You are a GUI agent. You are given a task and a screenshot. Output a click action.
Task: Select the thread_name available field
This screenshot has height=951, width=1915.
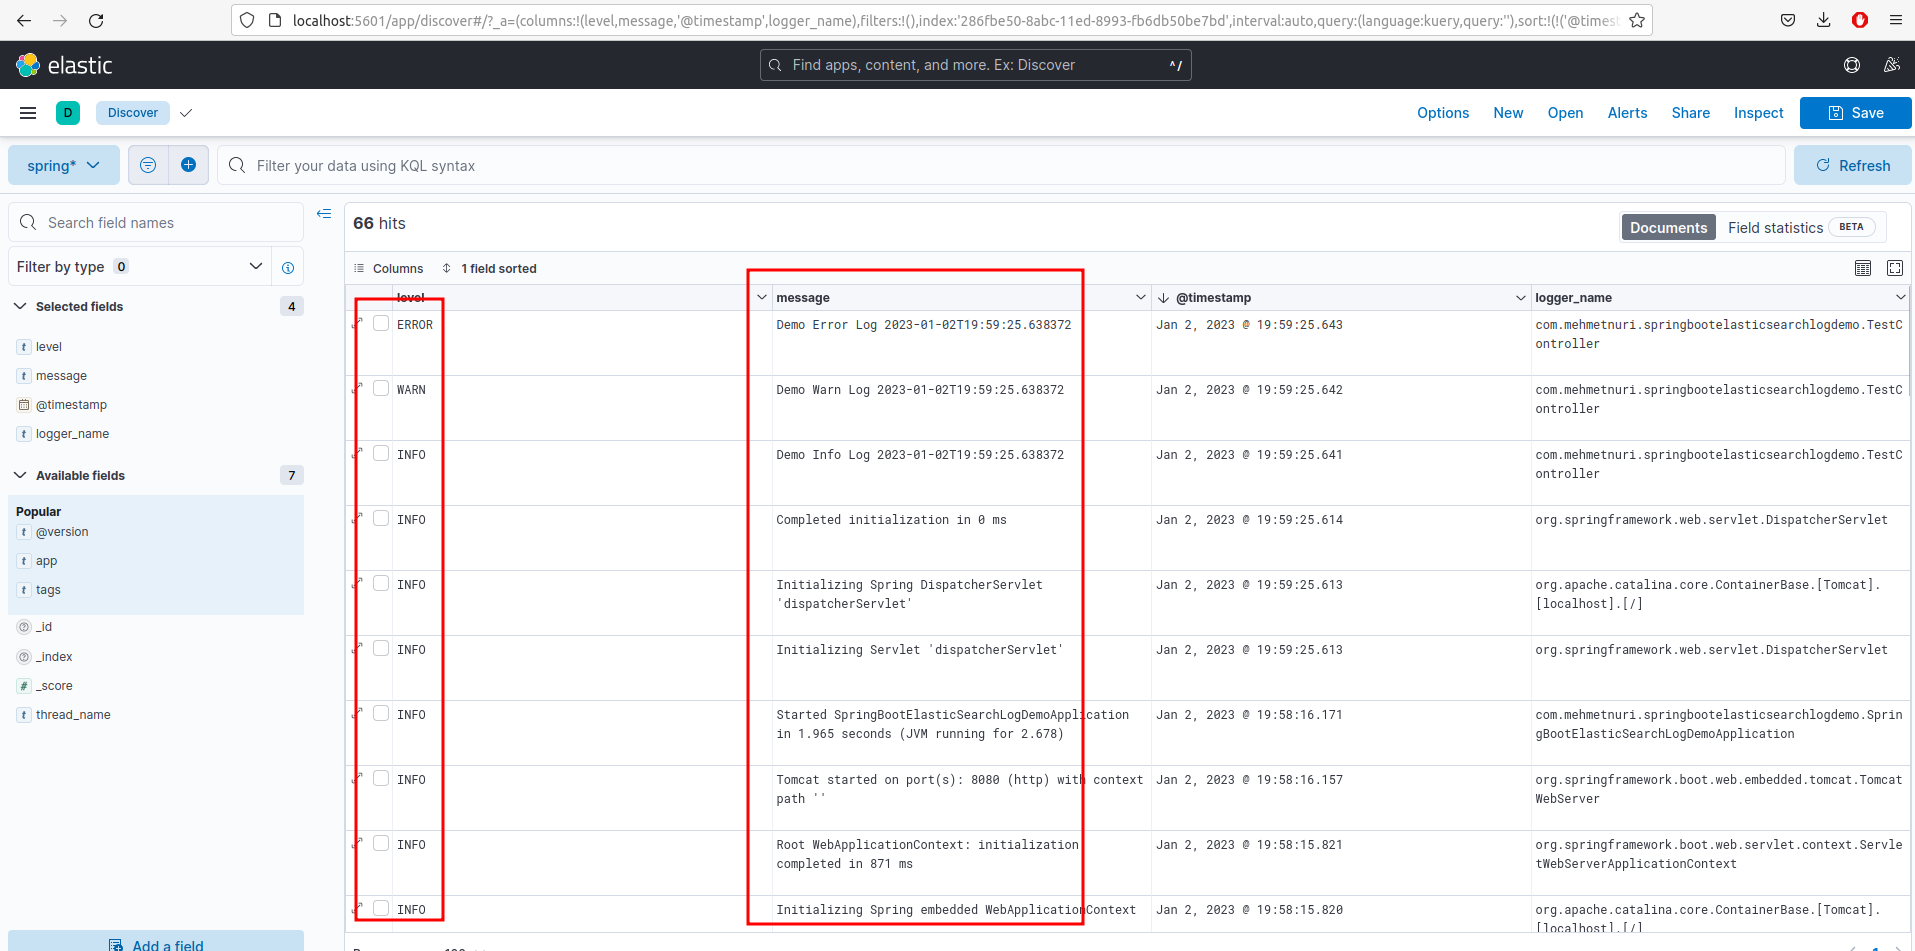[73, 715]
